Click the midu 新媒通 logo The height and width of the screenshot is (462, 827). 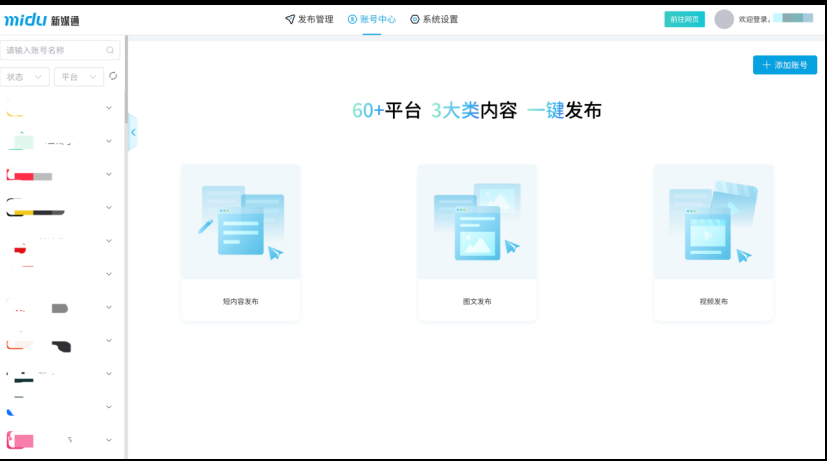point(44,19)
